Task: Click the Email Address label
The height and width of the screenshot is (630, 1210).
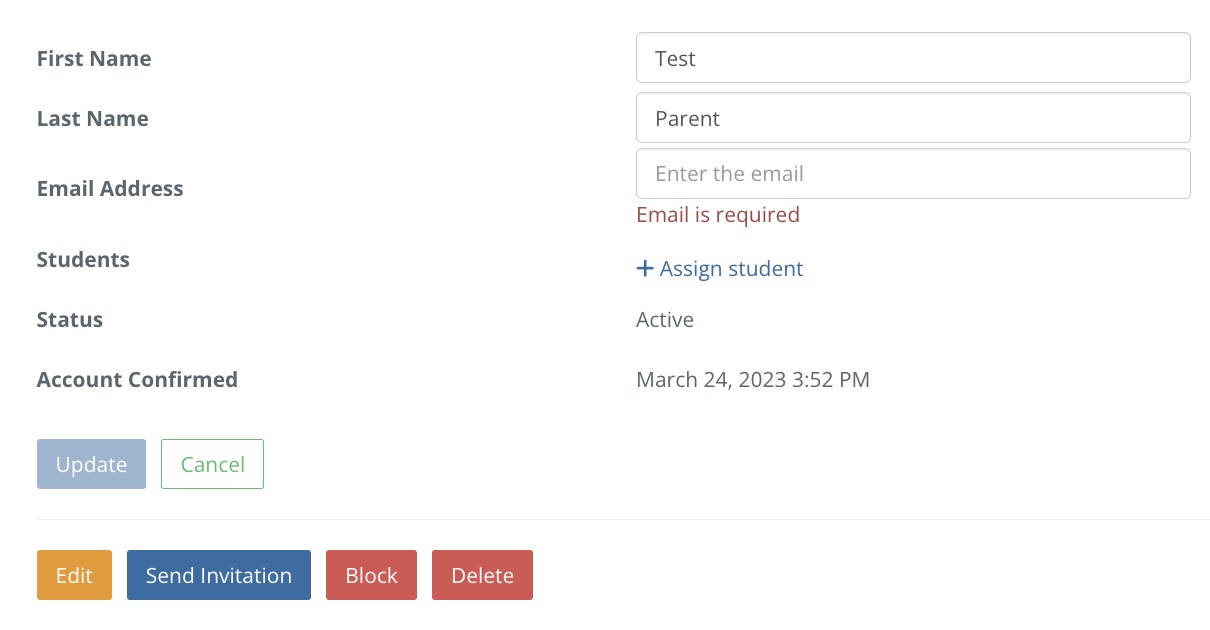Action: pos(110,189)
